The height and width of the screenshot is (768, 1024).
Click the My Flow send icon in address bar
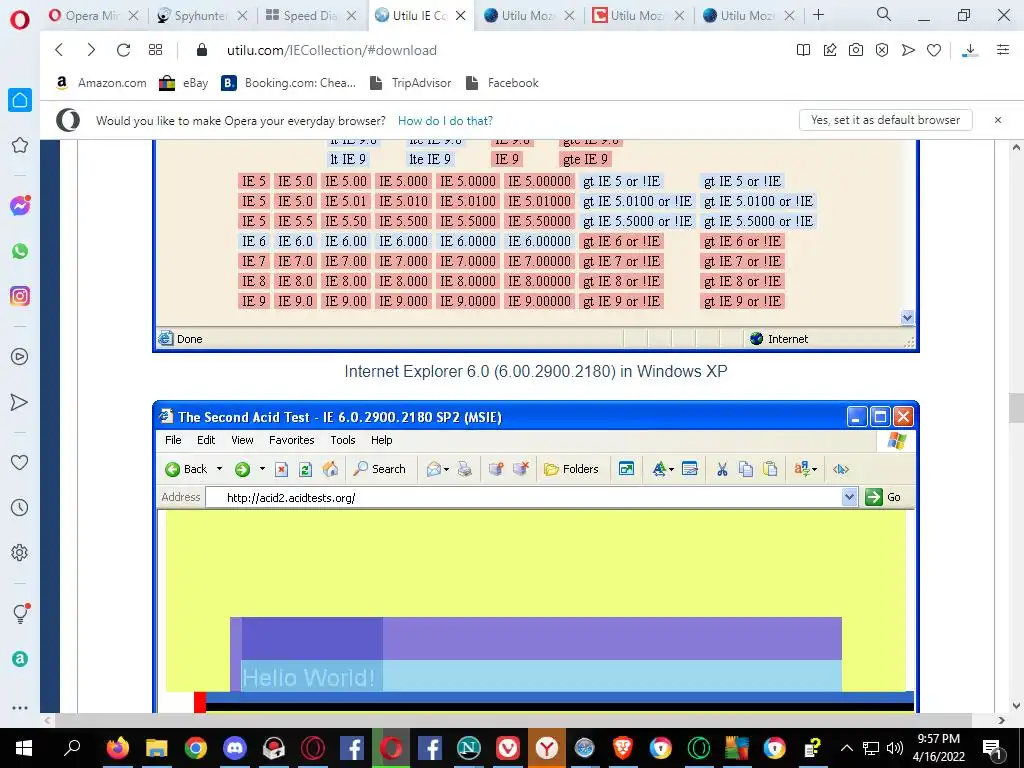tap(908, 50)
